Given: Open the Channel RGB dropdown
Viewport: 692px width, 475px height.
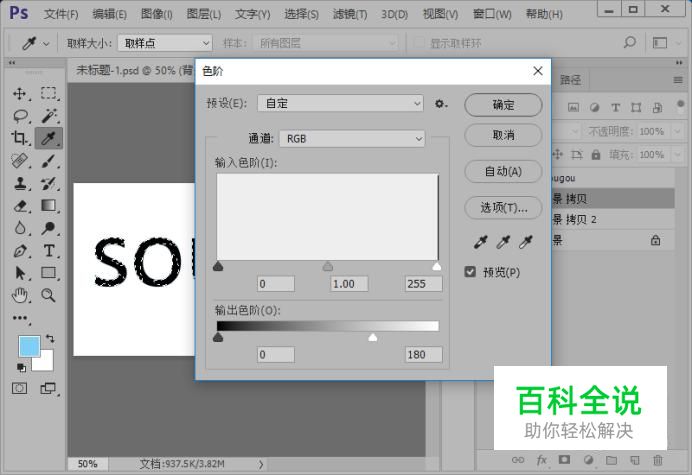Looking at the screenshot, I should (352, 139).
